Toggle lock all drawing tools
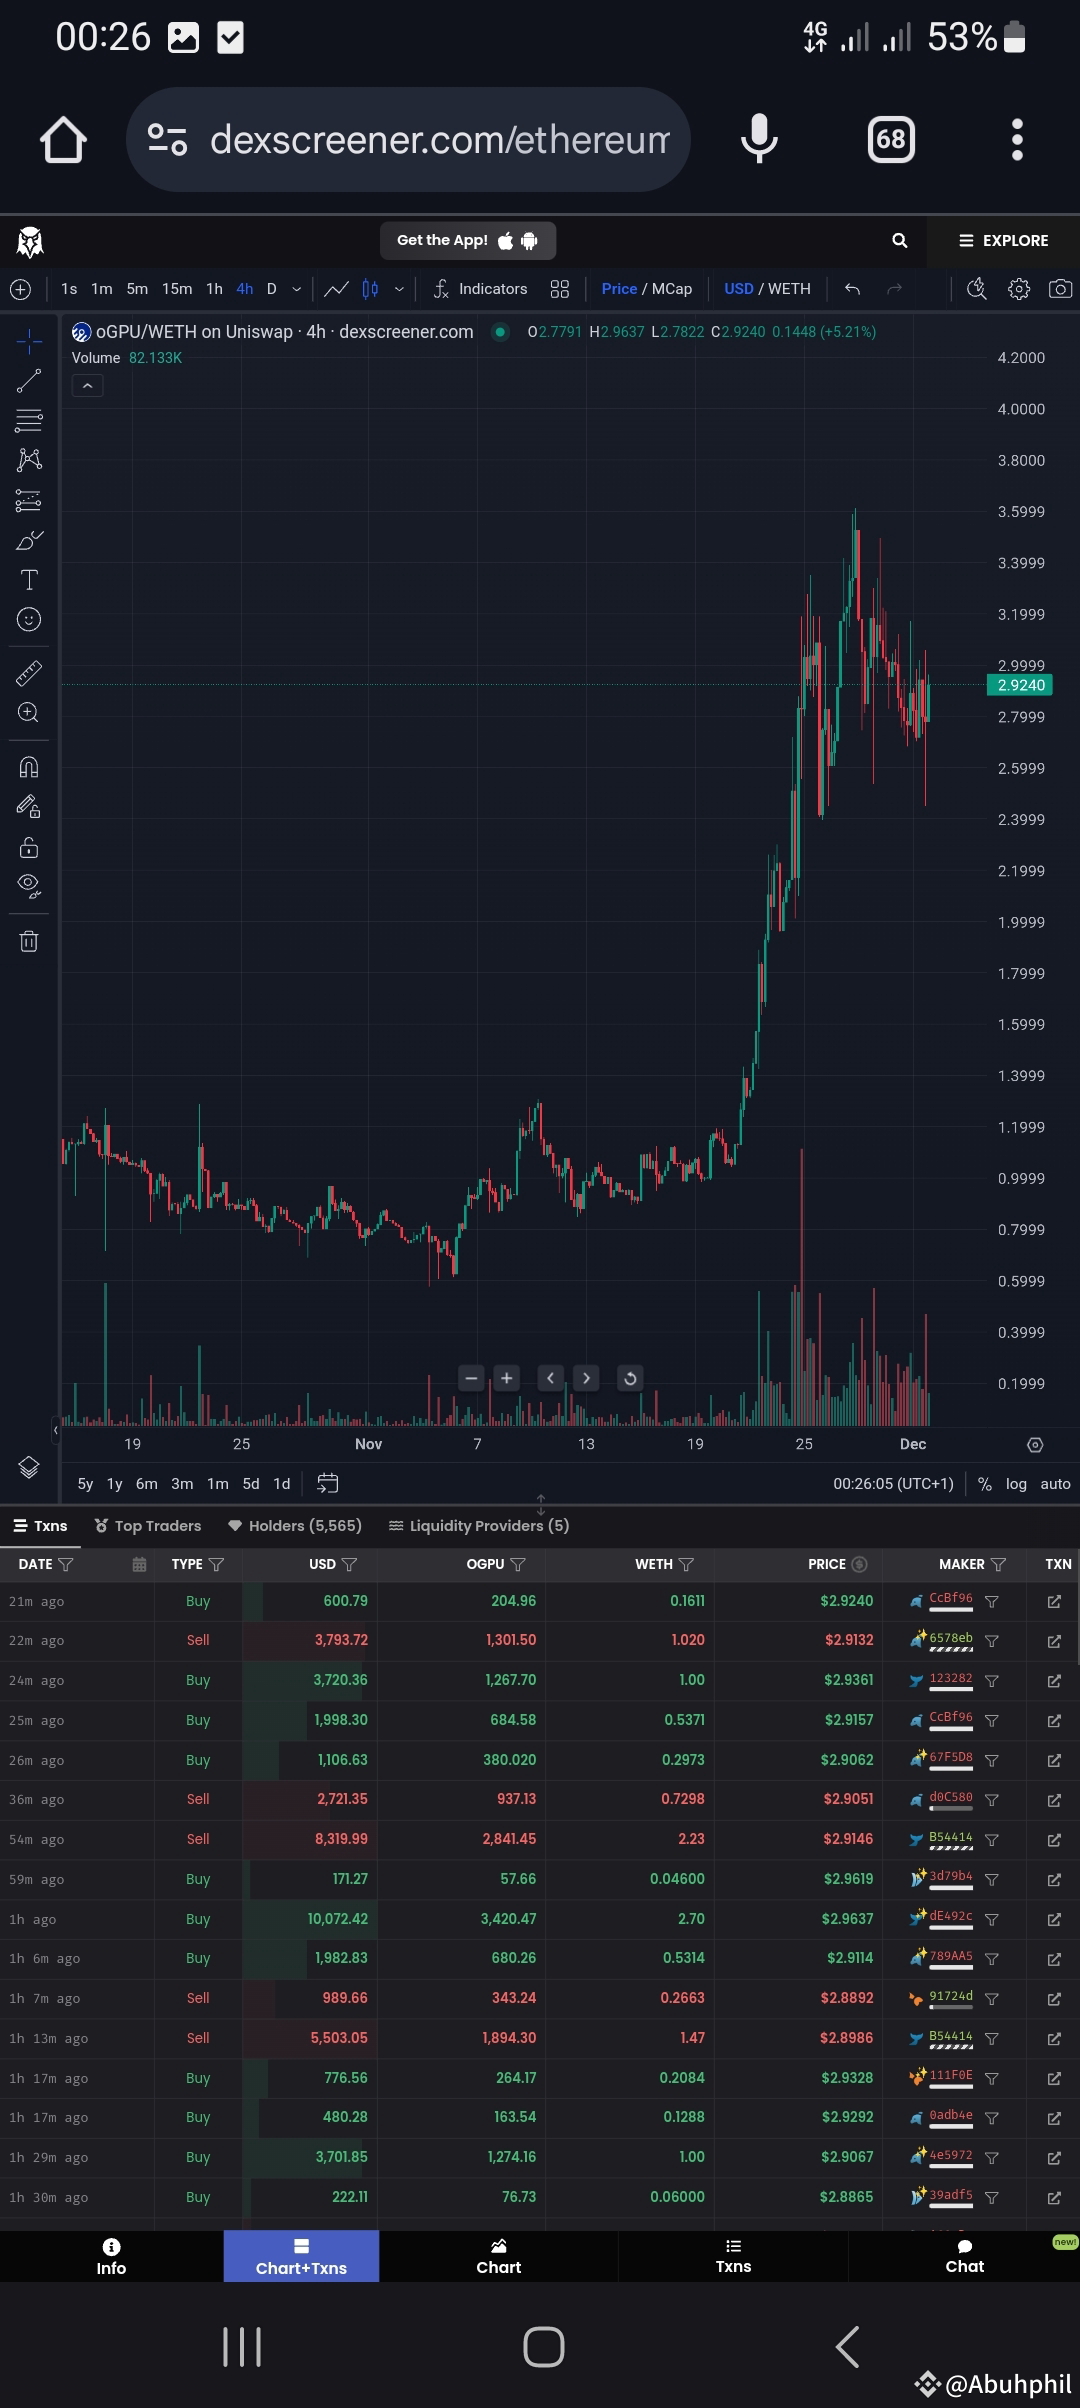 29,847
